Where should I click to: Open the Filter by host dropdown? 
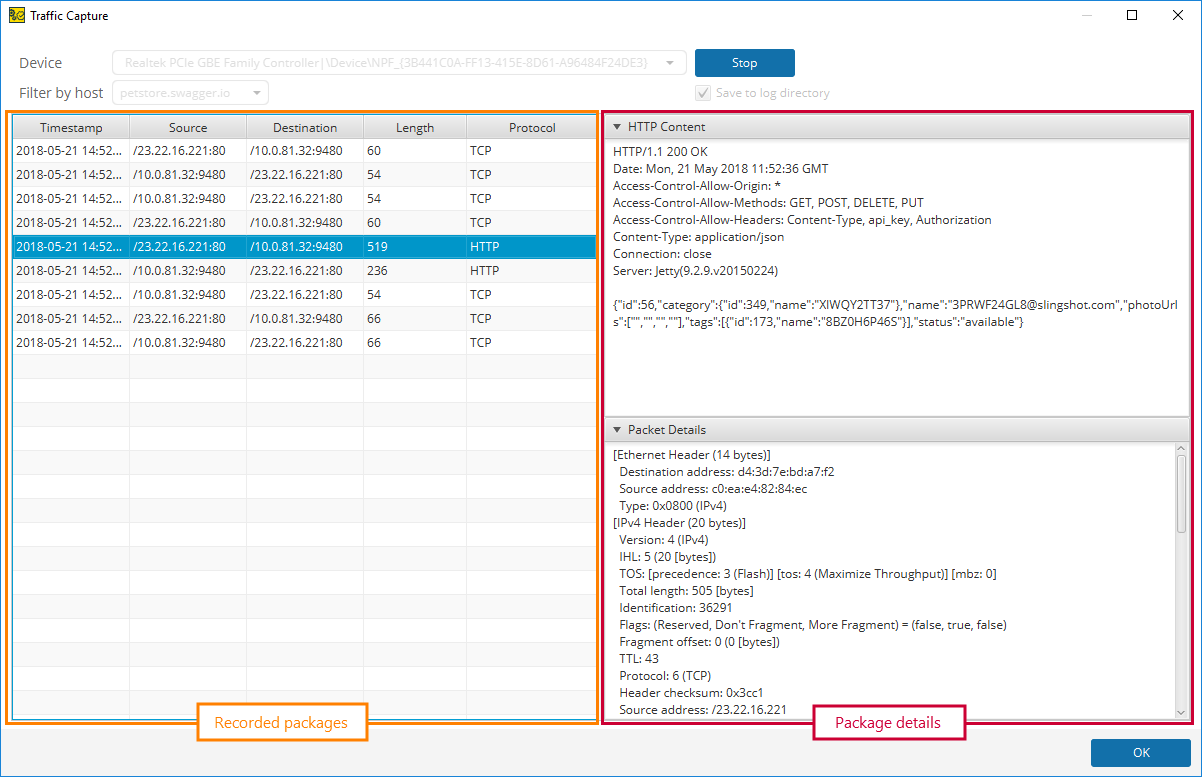tap(256, 91)
